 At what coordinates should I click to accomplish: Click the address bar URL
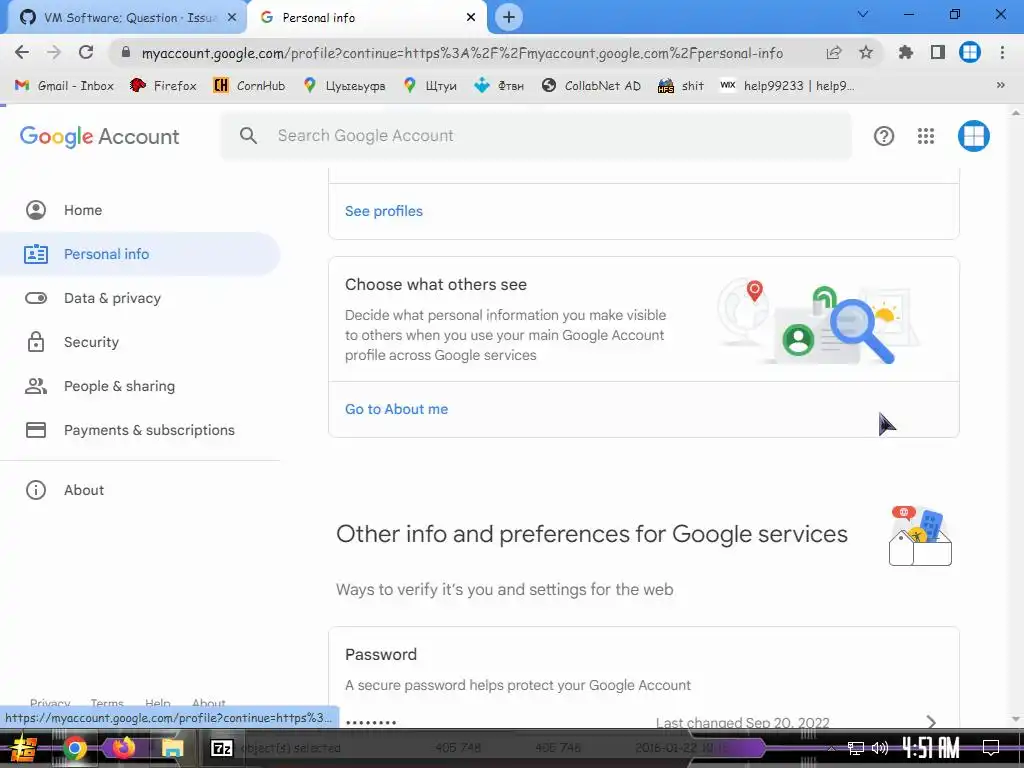[462, 53]
